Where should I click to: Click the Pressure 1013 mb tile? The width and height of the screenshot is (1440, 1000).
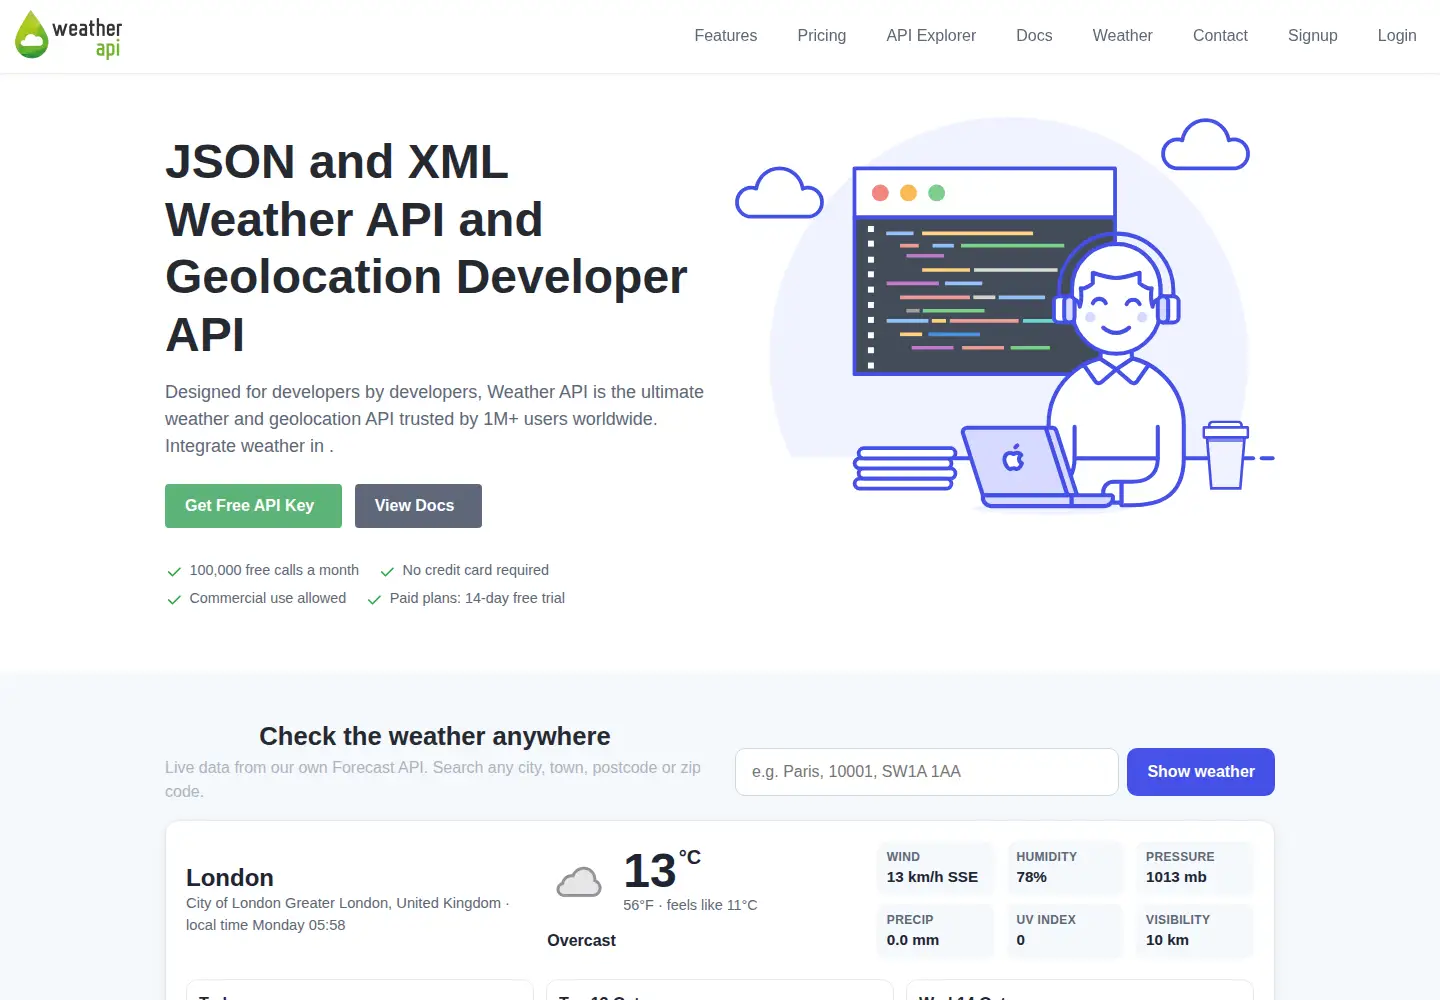pos(1194,868)
